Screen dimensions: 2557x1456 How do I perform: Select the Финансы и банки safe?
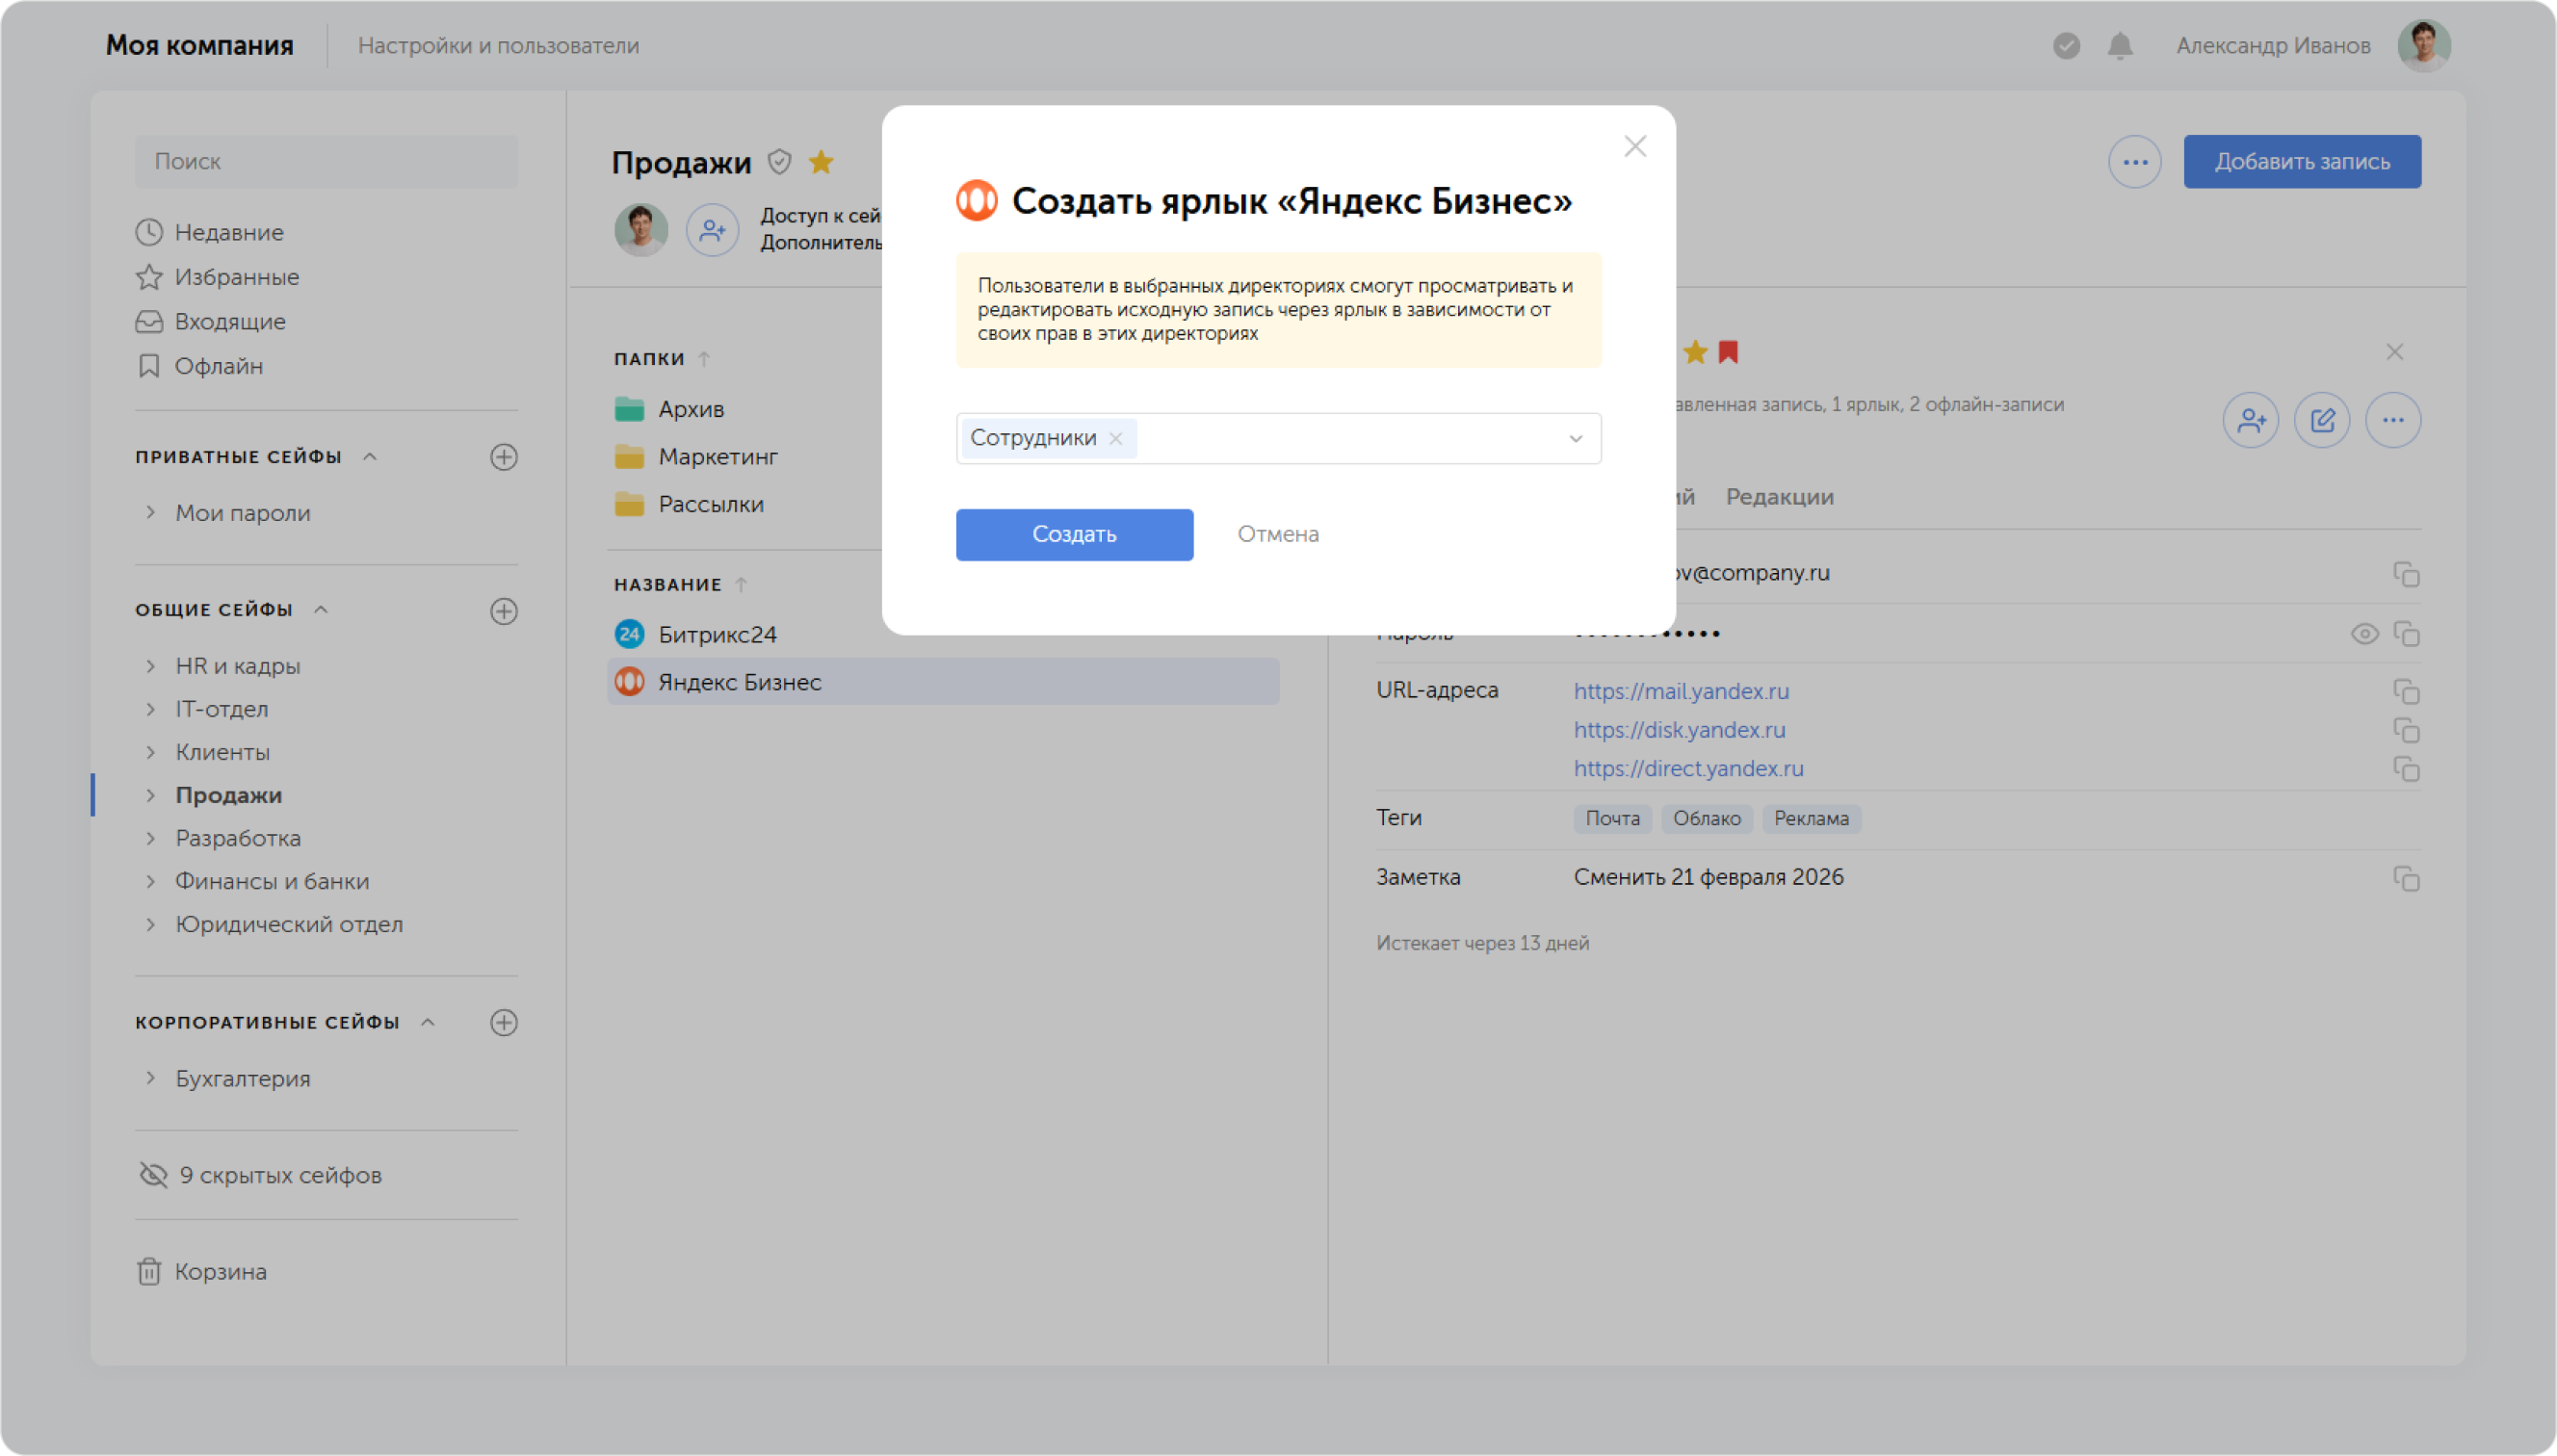pyautogui.click(x=272, y=881)
